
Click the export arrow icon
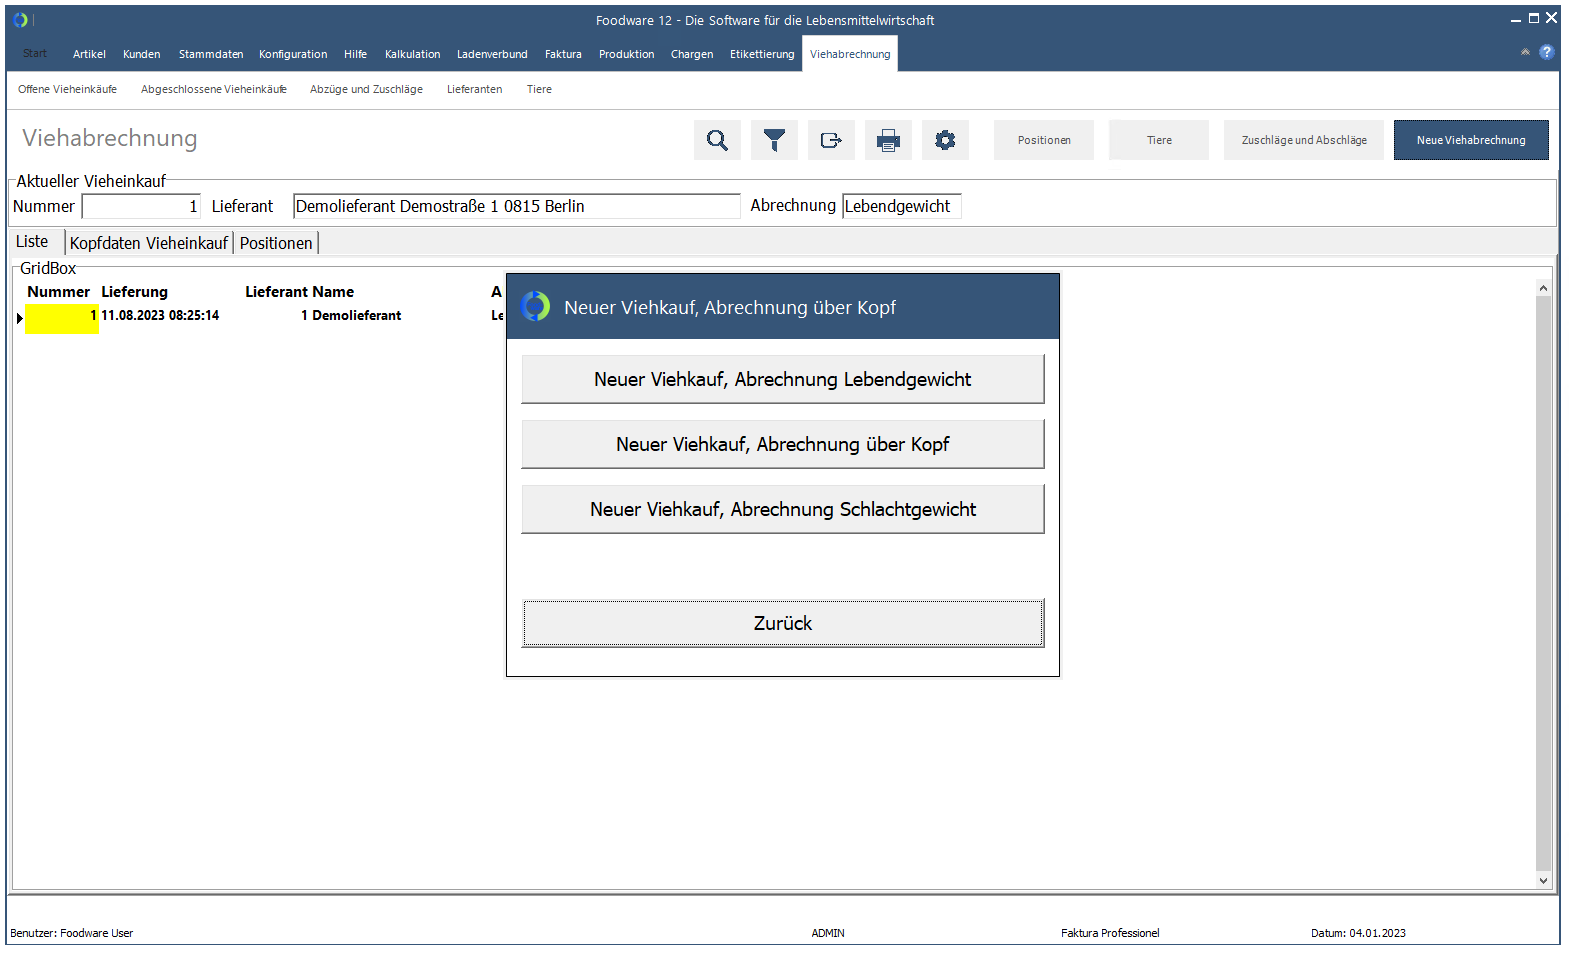(x=831, y=140)
